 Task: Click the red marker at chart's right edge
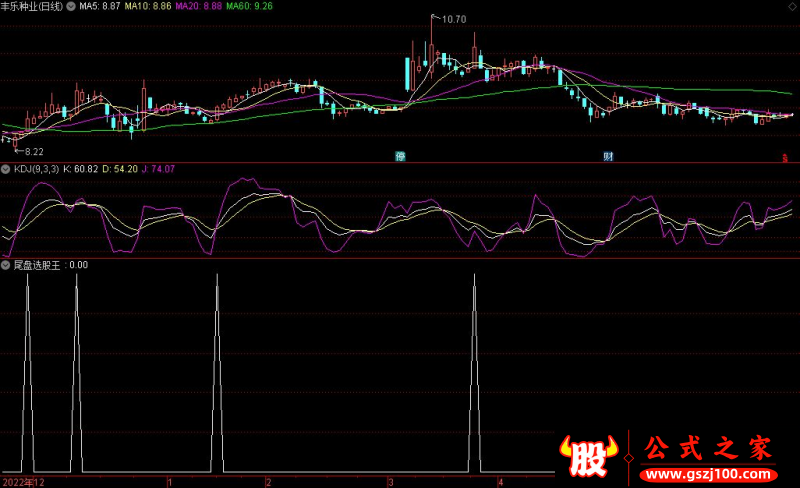pyautogui.click(x=785, y=157)
